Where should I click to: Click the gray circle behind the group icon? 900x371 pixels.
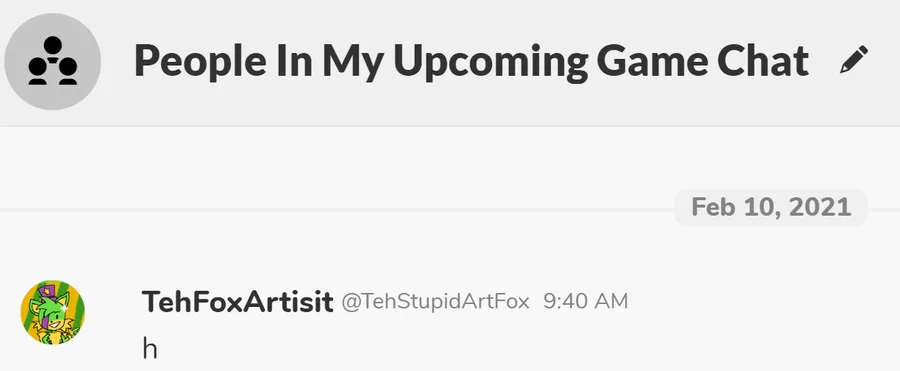point(53,61)
